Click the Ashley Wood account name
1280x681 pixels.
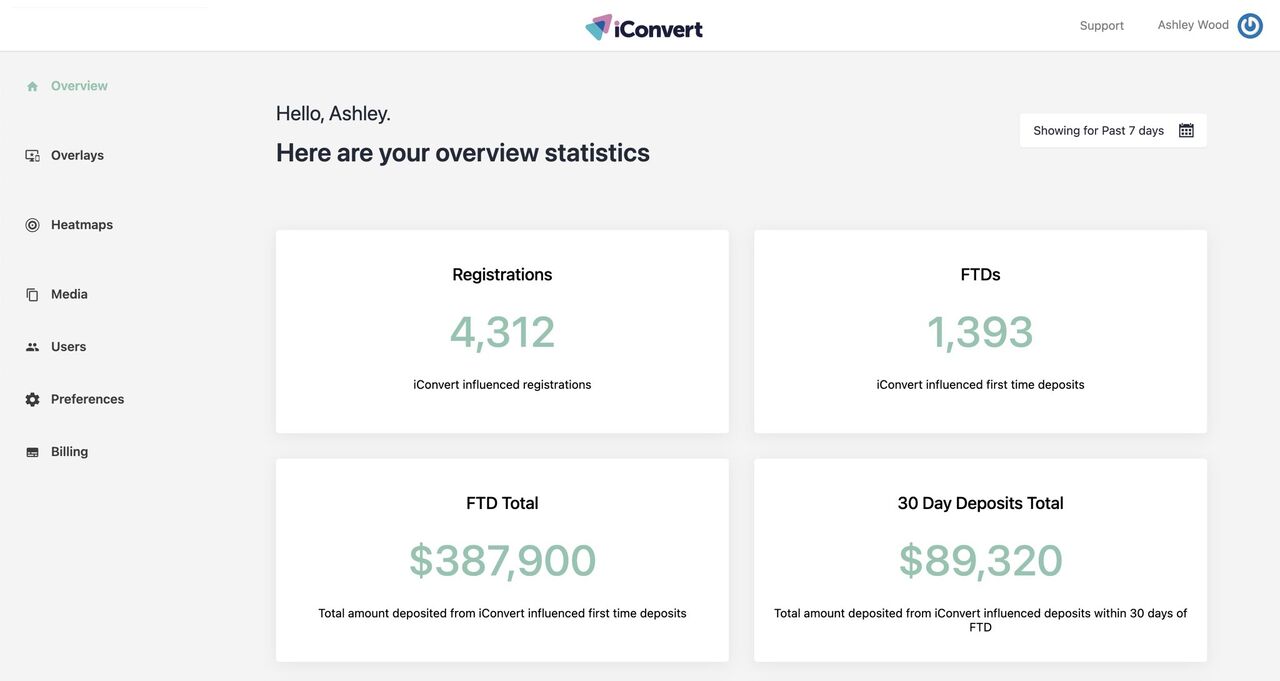(1193, 25)
